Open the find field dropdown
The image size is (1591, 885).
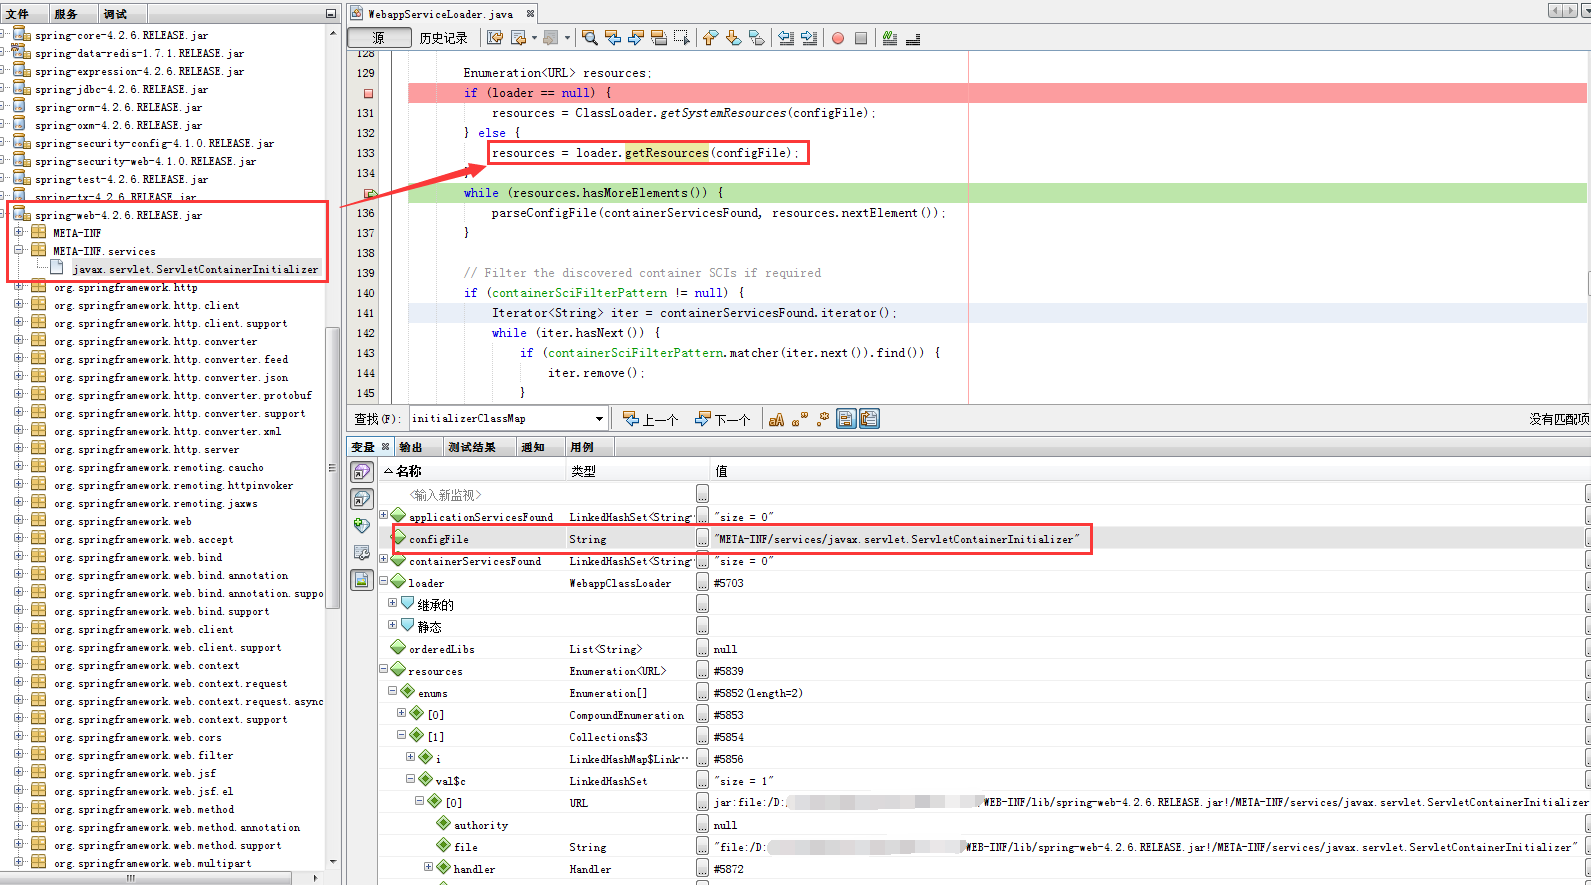(x=599, y=419)
